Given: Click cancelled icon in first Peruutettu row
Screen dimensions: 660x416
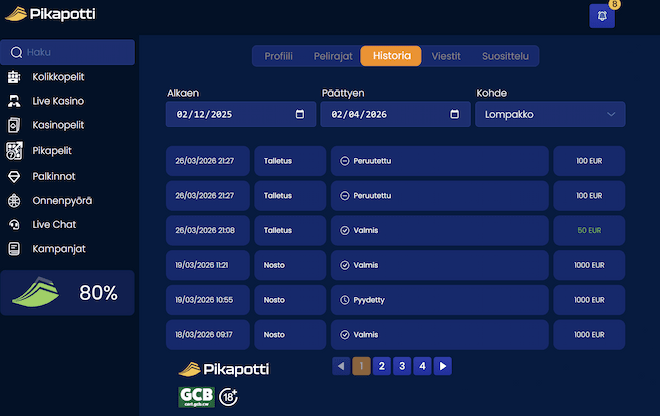Looking at the screenshot, I should click(x=345, y=161).
